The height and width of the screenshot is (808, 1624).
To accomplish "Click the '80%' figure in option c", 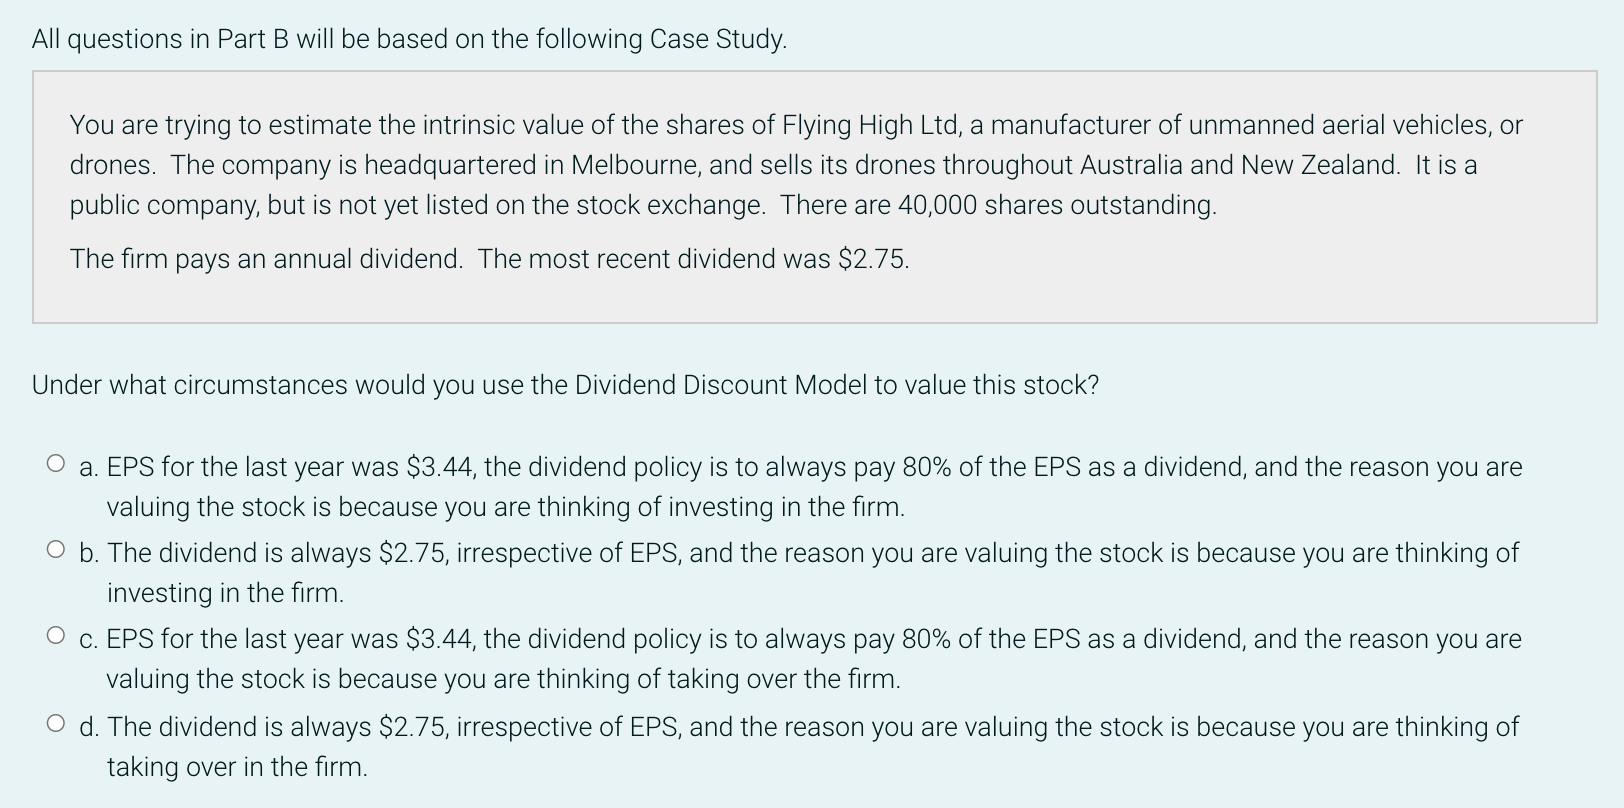I will tap(925, 639).
